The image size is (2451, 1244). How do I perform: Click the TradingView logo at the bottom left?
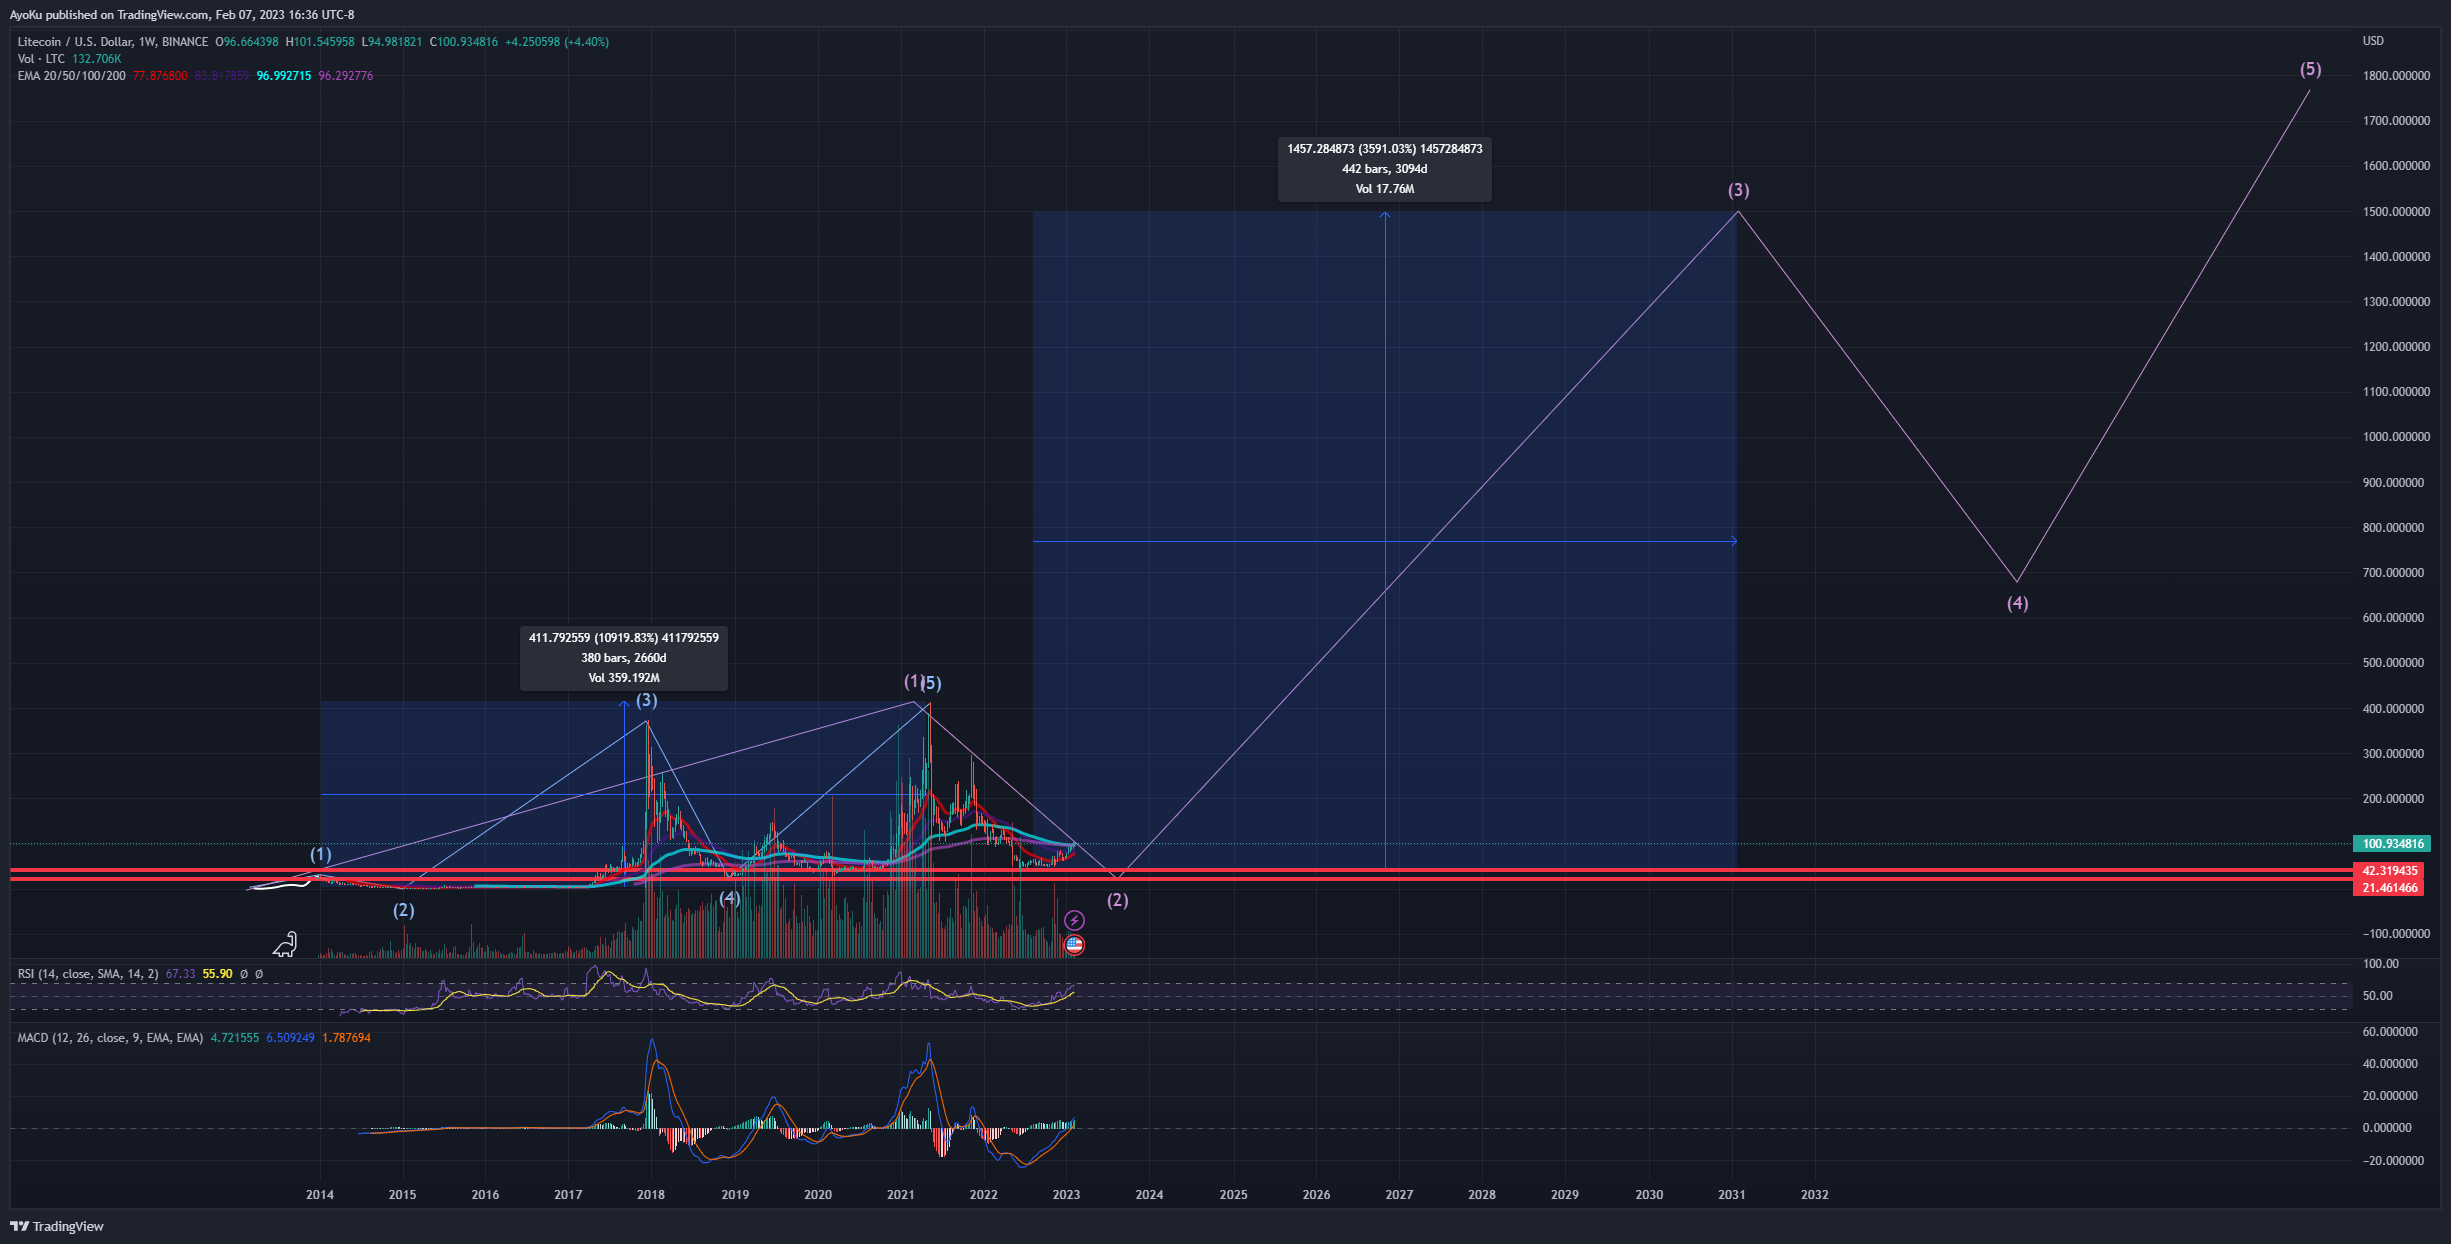click(57, 1226)
